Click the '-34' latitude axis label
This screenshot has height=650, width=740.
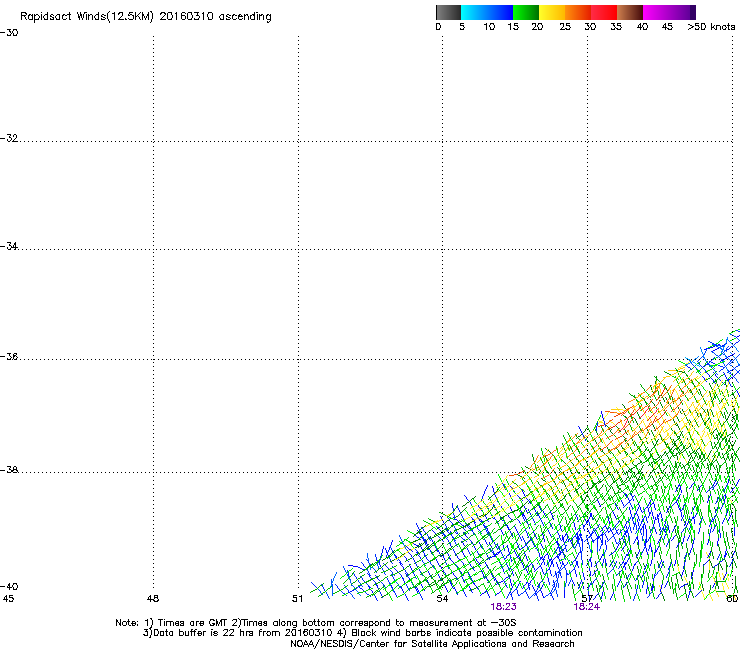tap(9, 246)
